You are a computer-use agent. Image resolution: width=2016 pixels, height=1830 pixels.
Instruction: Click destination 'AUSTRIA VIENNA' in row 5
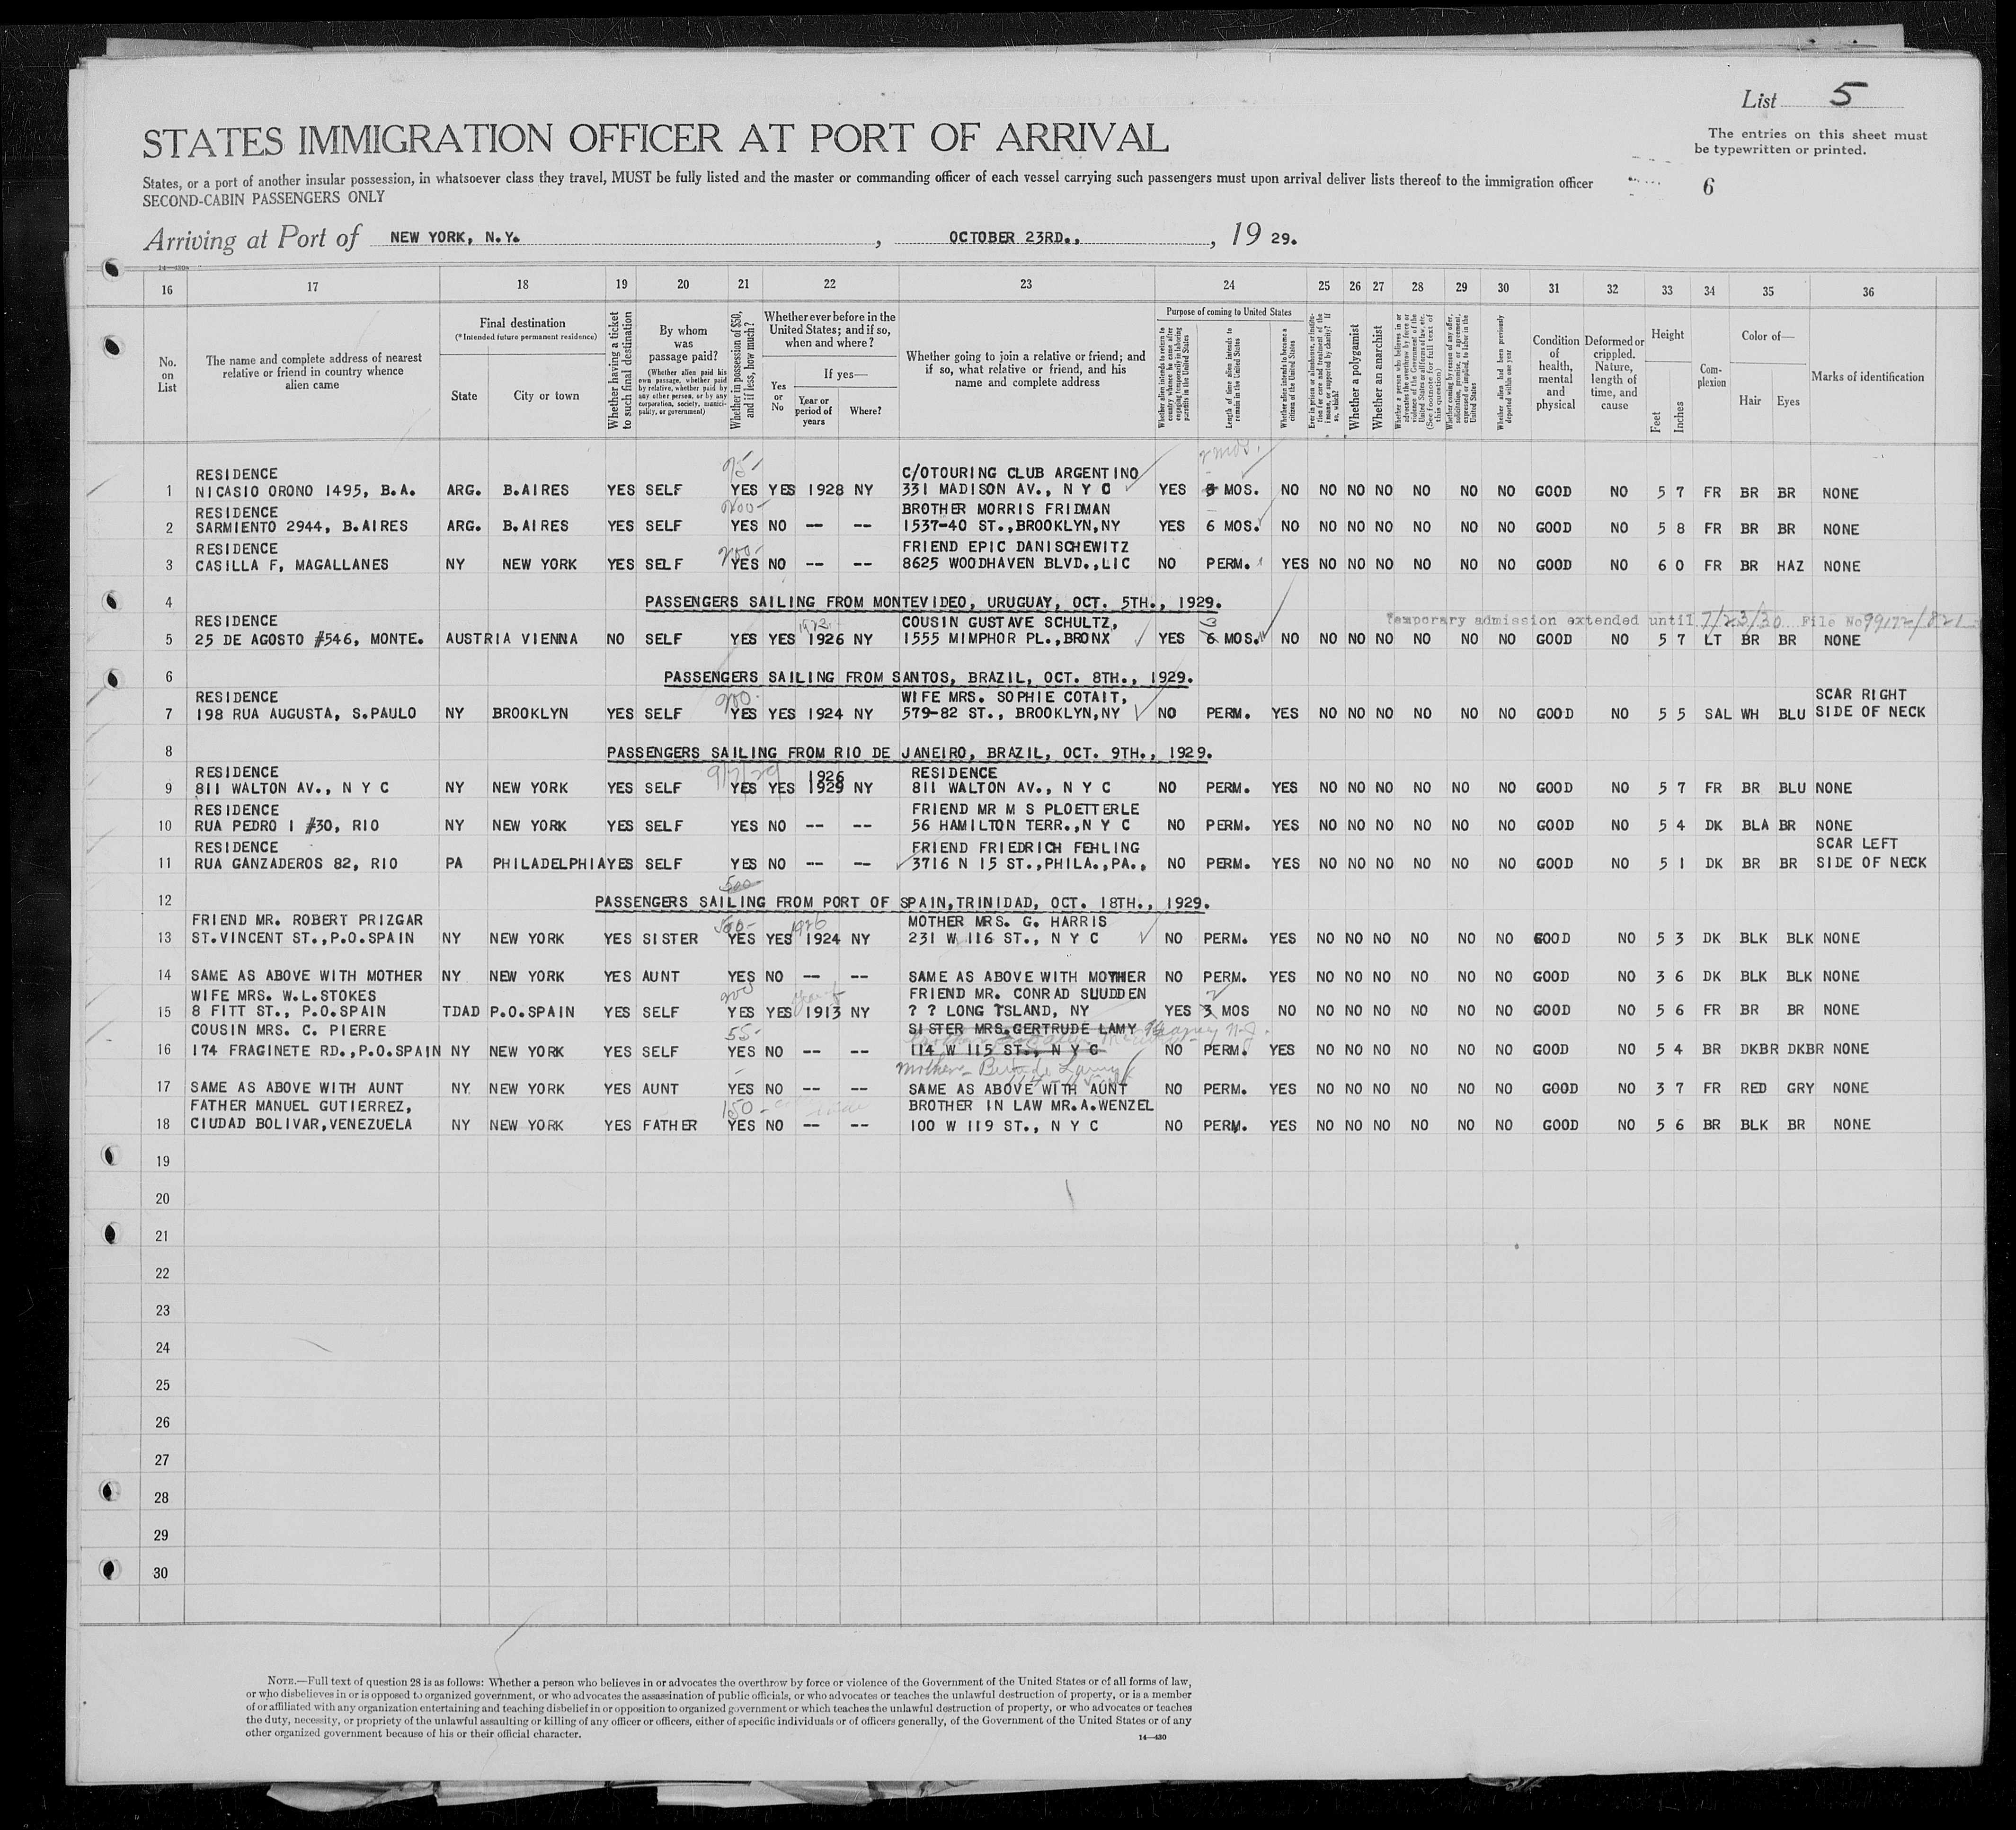point(511,639)
